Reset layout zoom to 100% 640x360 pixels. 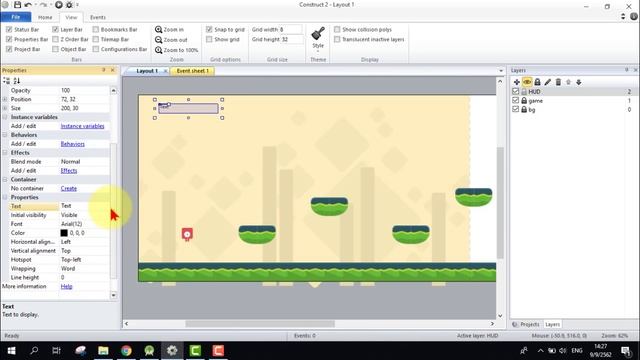pos(176,50)
